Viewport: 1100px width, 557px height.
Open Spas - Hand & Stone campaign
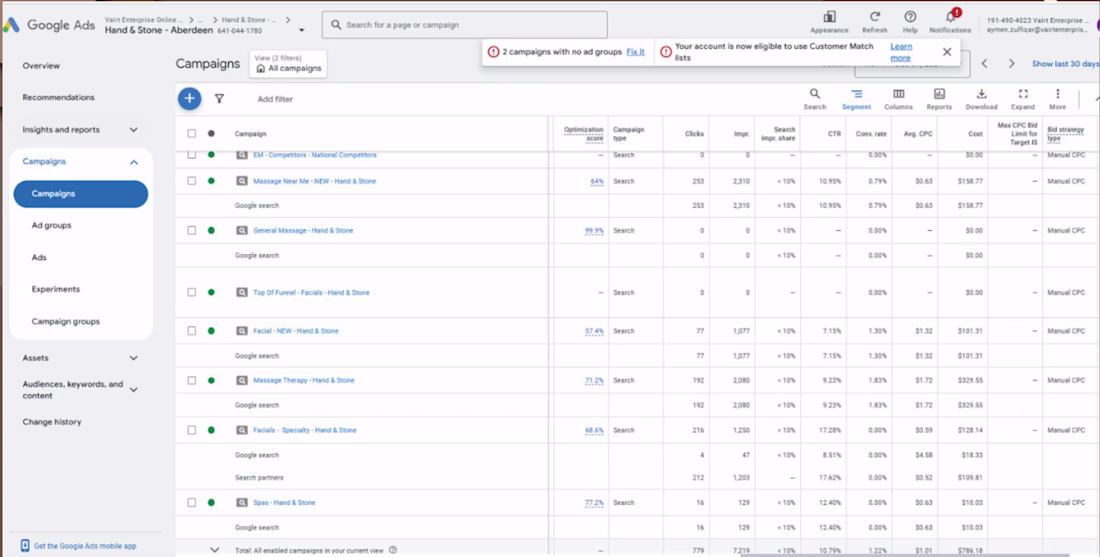pos(284,503)
